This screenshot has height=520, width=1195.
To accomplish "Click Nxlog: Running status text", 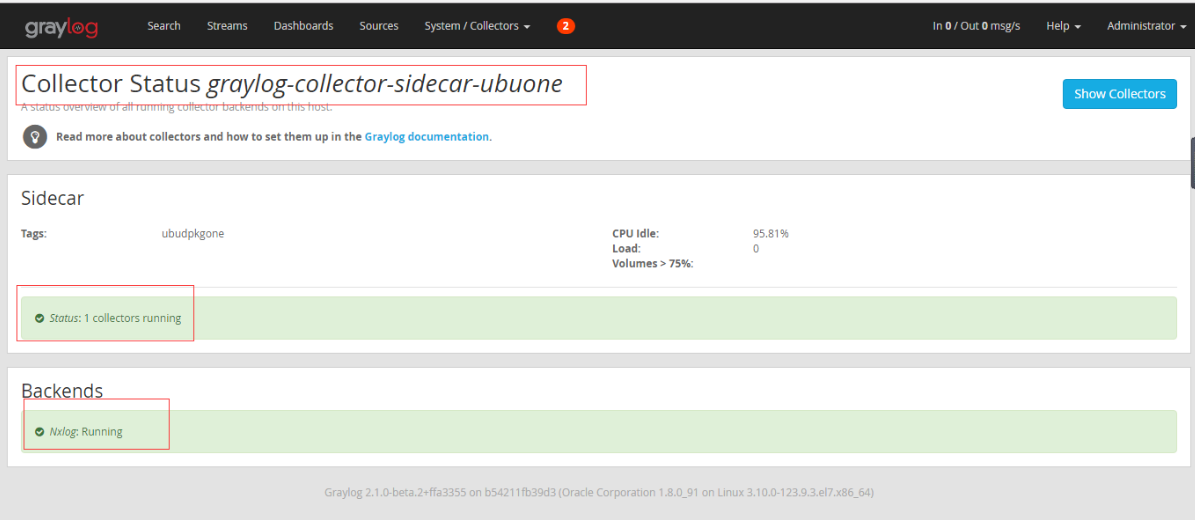I will point(85,432).
